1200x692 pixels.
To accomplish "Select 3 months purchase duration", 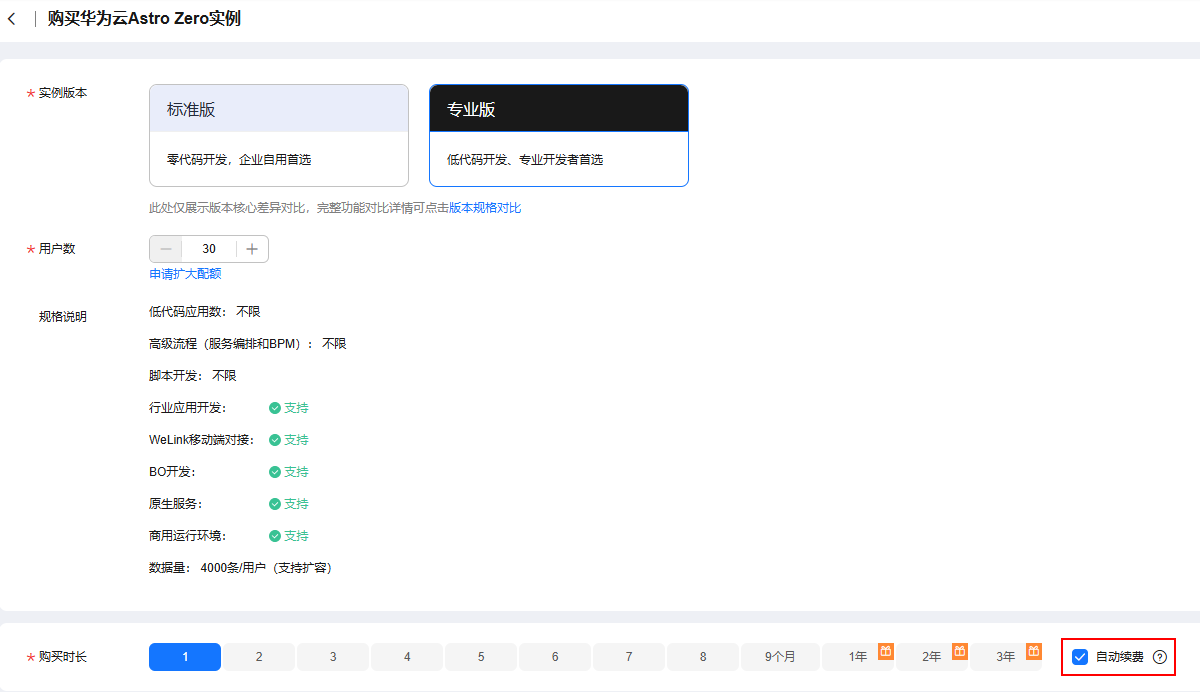I will click(333, 657).
